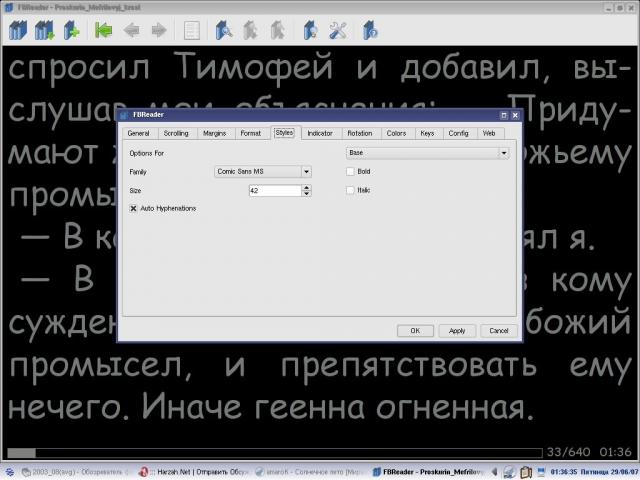Click the Apply button

click(x=457, y=331)
